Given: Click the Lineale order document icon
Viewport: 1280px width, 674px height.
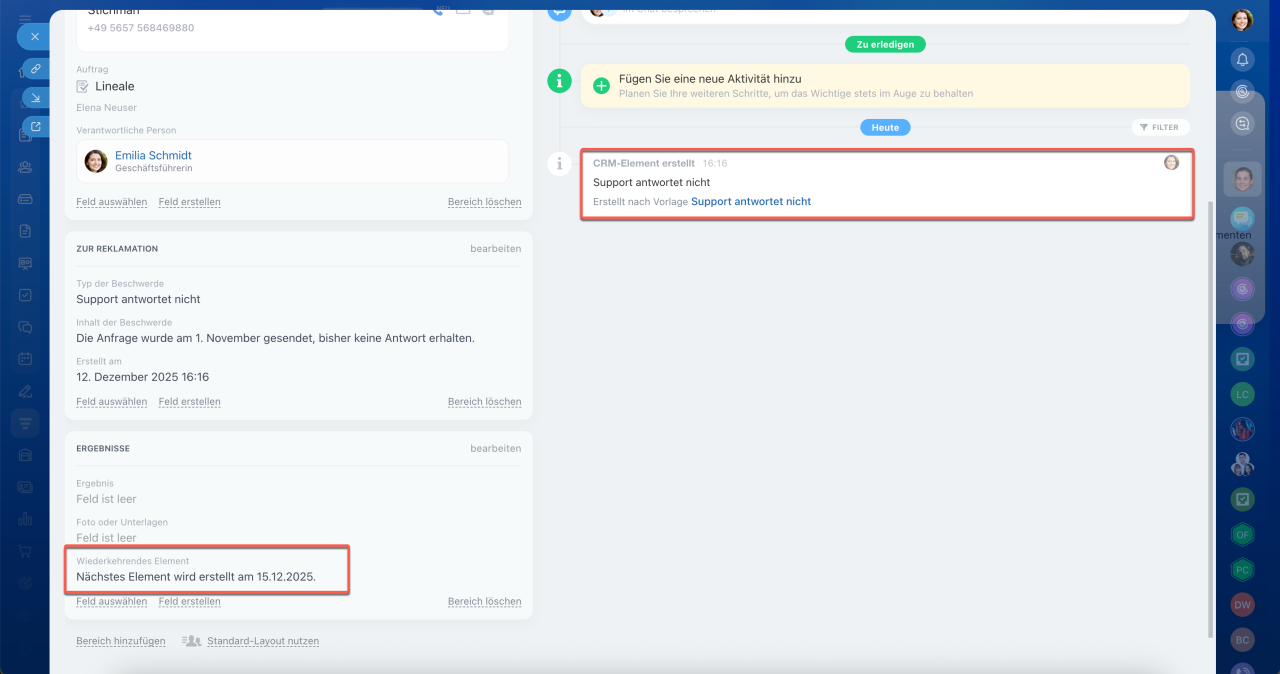Looking at the screenshot, I should pyautogui.click(x=83, y=87).
